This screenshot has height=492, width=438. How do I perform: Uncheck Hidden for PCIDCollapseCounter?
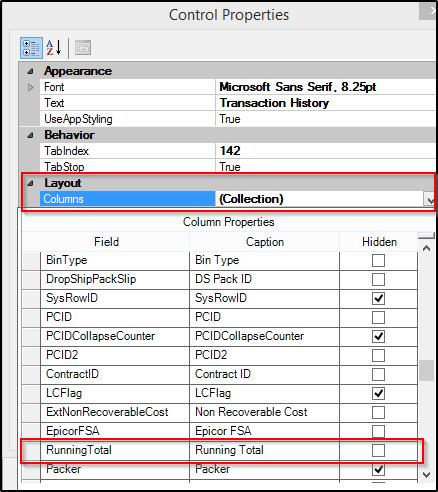pyautogui.click(x=378, y=336)
